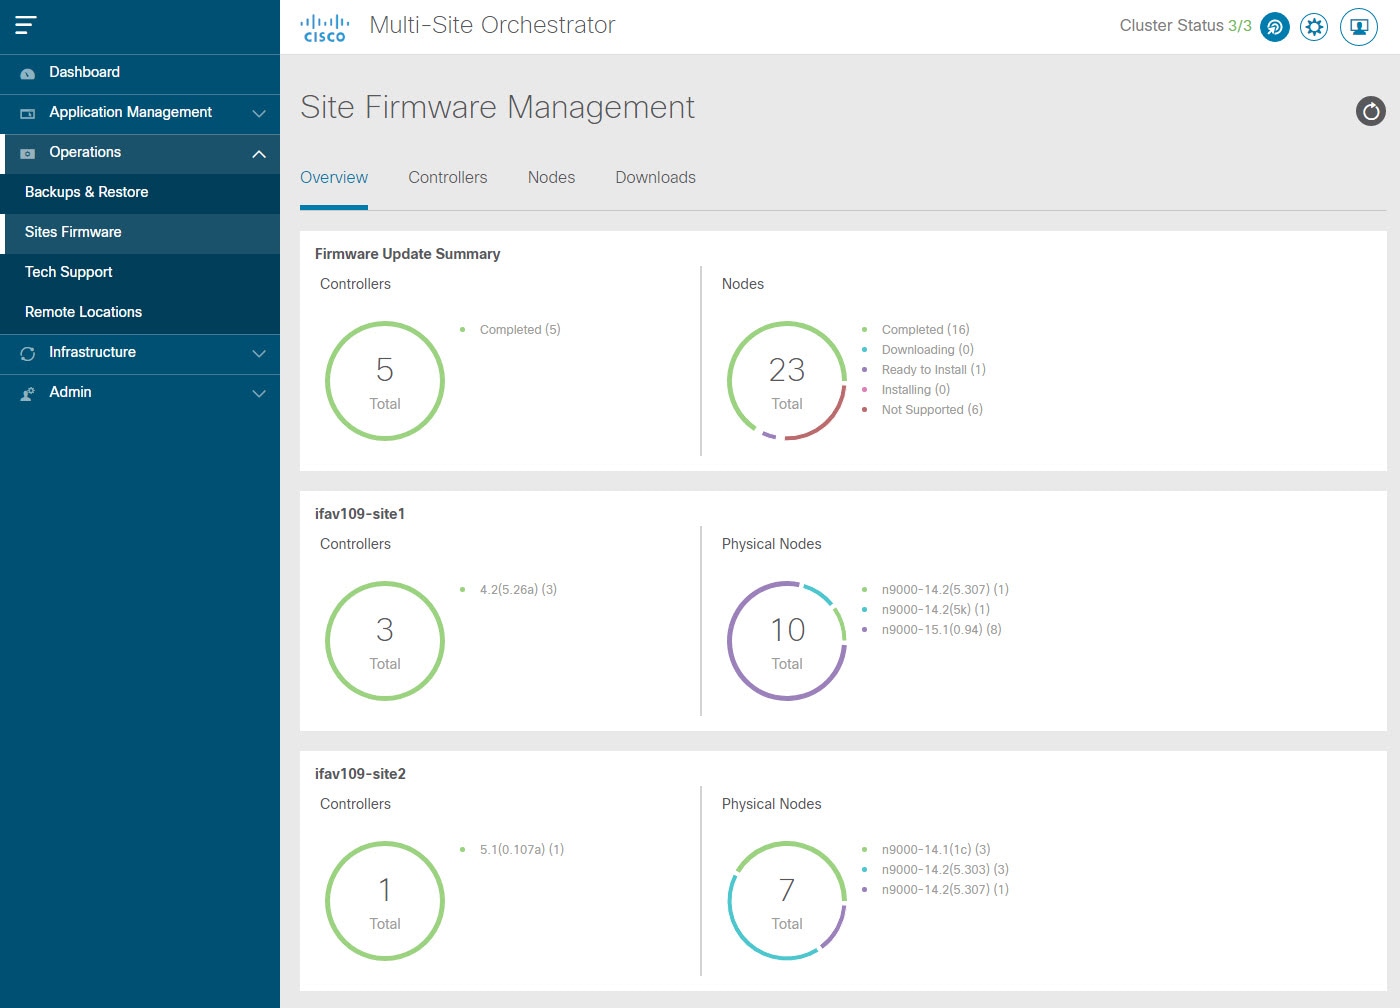Screen dimensions: 1400x1008
Task: Open the cluster status circular icon
Action: tap(1274, 27)
